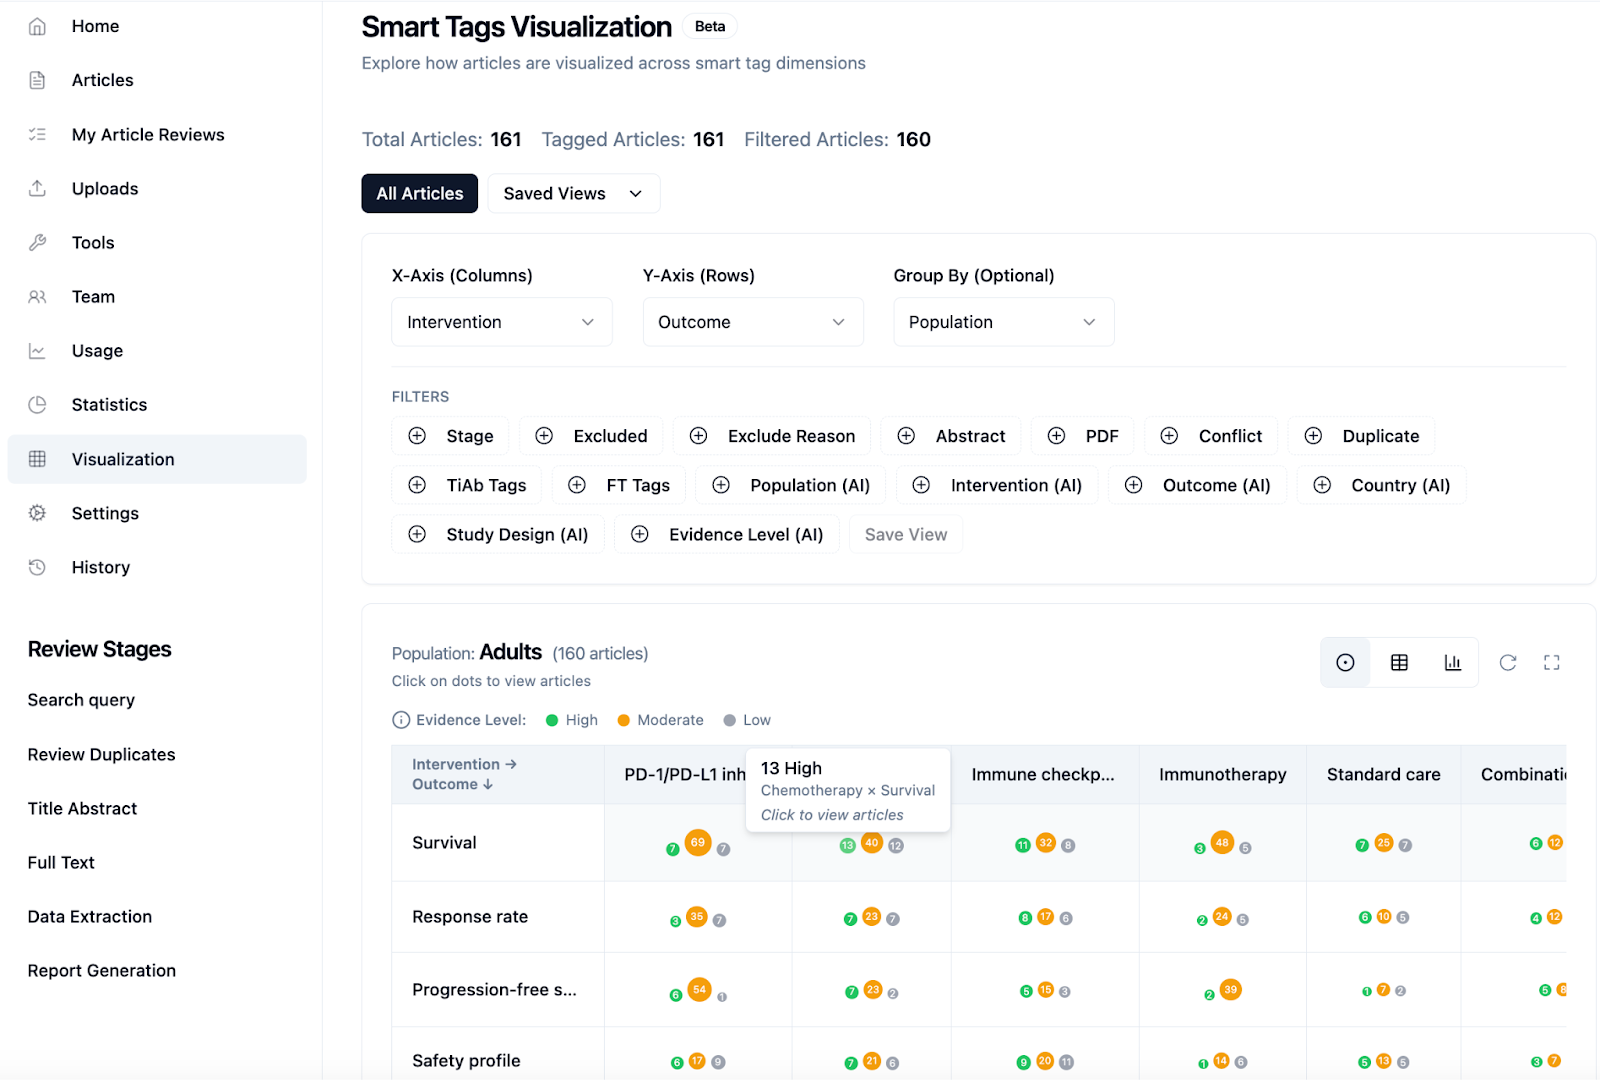Viewport: 1600px width, 1080px height.
Task: Go to Title Abstract review stage
Action: pos(82,808)
